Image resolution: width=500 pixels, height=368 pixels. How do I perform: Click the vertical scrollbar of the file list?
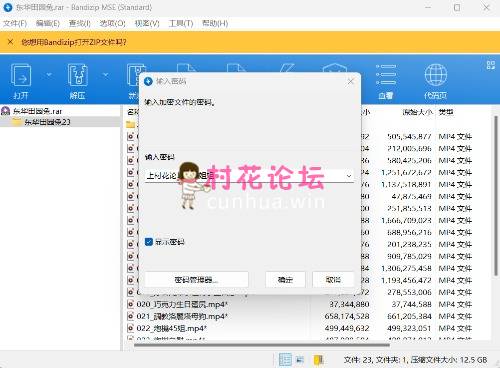(496, 195)
